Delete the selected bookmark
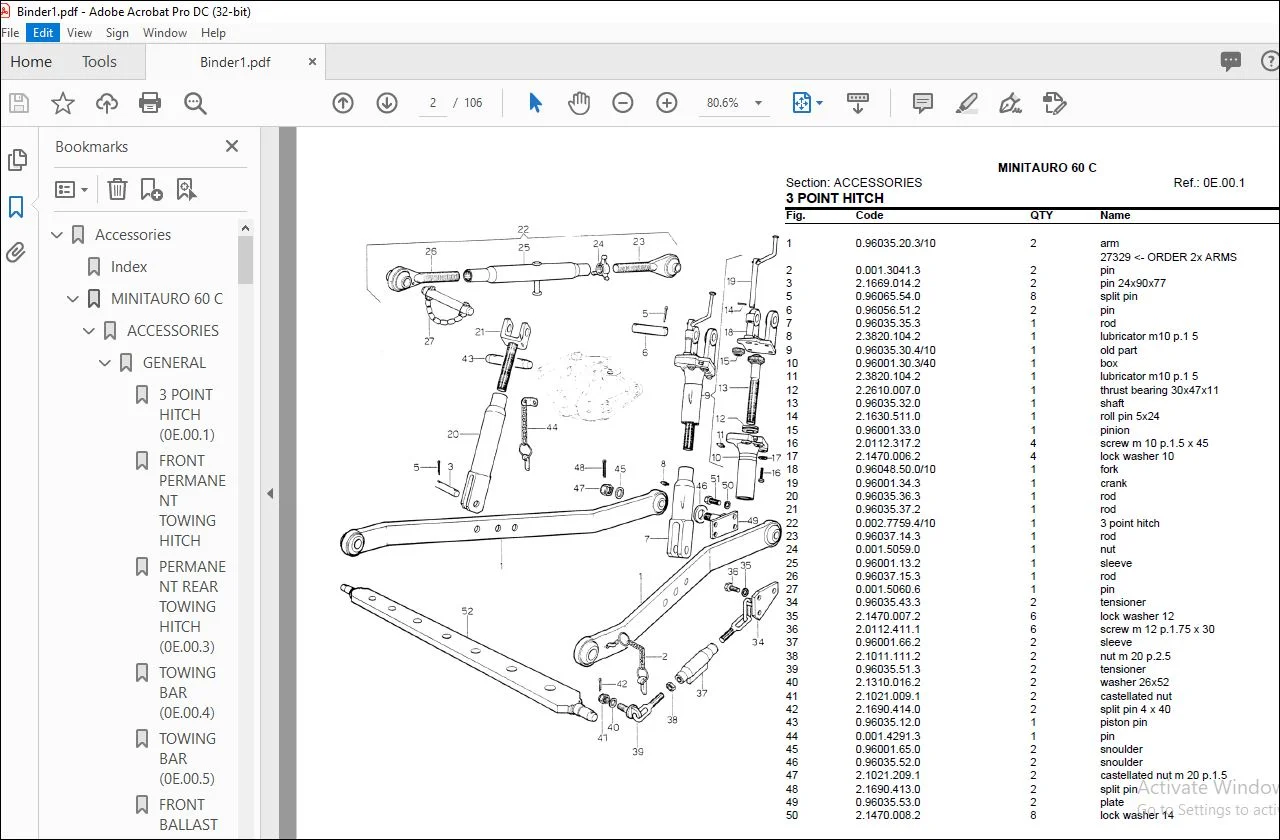 [117, 189]
